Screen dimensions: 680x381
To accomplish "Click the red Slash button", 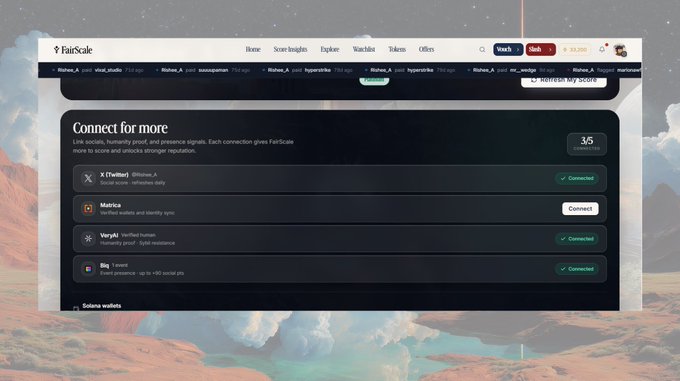I will coord(540,49).
